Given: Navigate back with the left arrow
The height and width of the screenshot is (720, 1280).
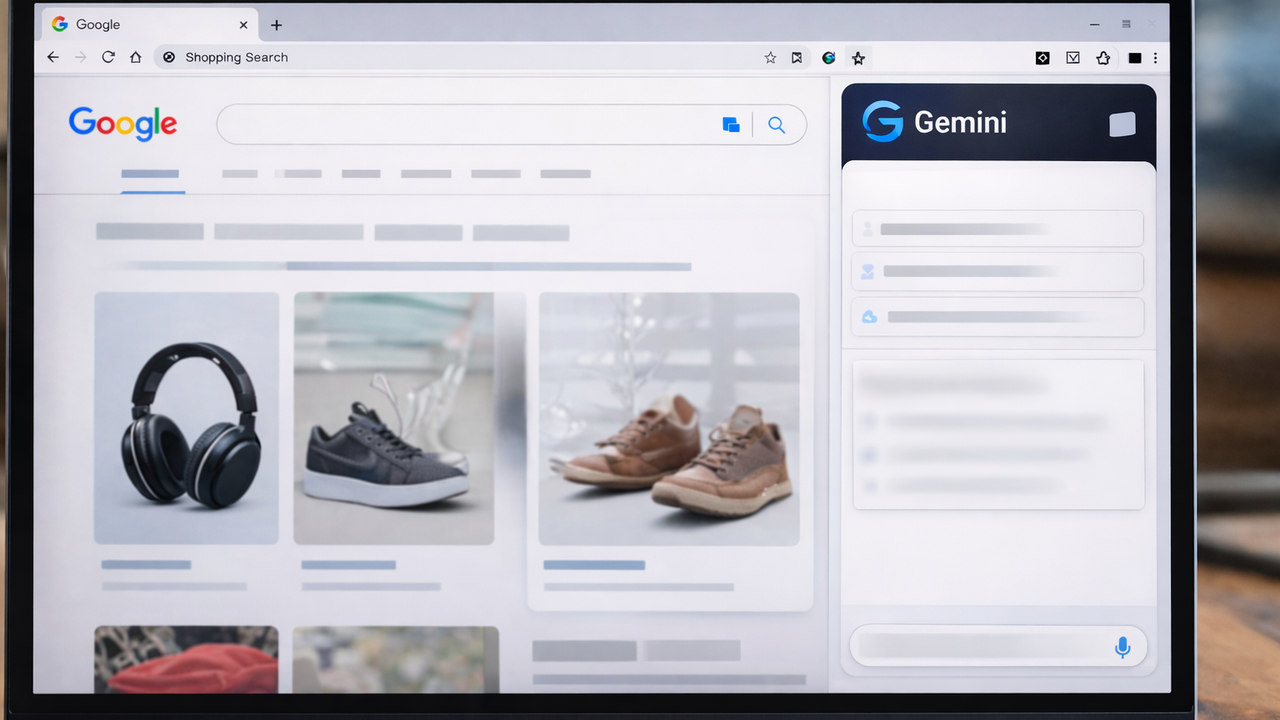Looking at the screenshot, I should pos(53,58).
